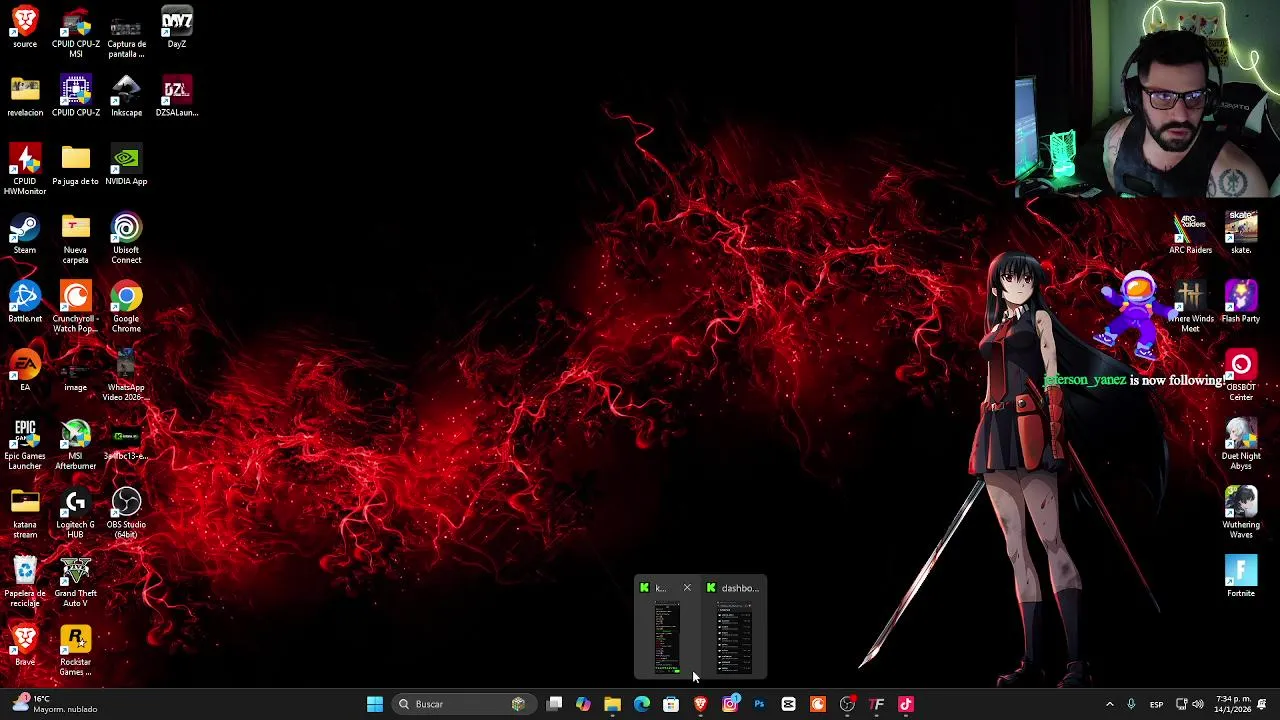1280x720 pixels.
Task: Open notifications bell in the tray
Action: click(1262, 704)
